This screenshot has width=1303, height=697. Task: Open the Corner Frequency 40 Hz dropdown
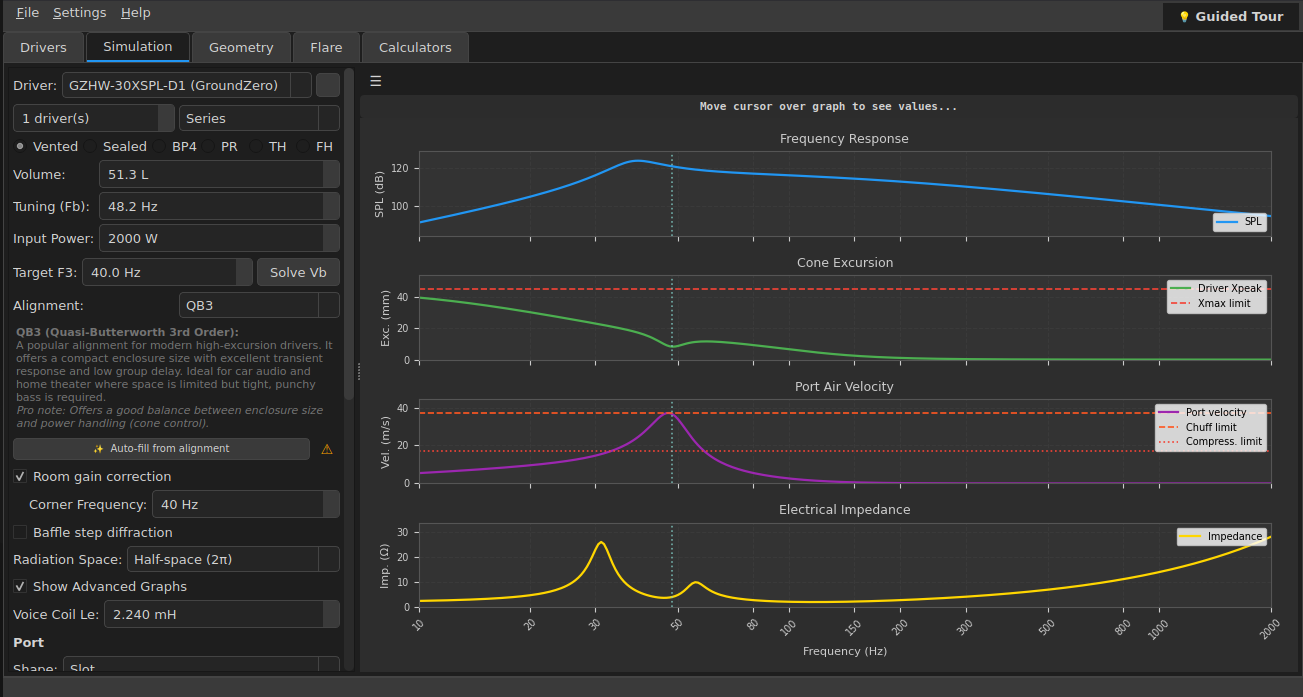(x=245, y=505)
